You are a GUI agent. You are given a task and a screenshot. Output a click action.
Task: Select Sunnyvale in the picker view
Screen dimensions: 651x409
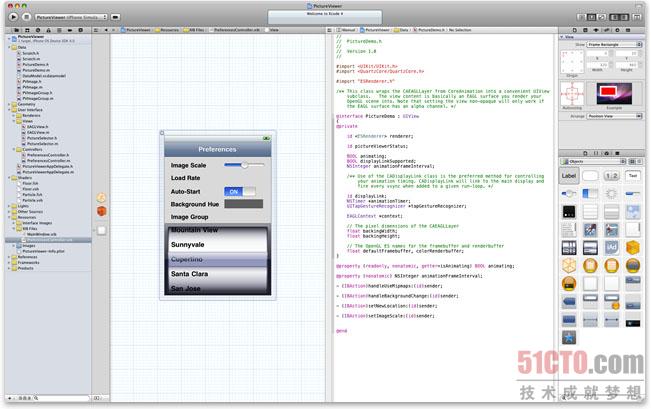point(188,245)
